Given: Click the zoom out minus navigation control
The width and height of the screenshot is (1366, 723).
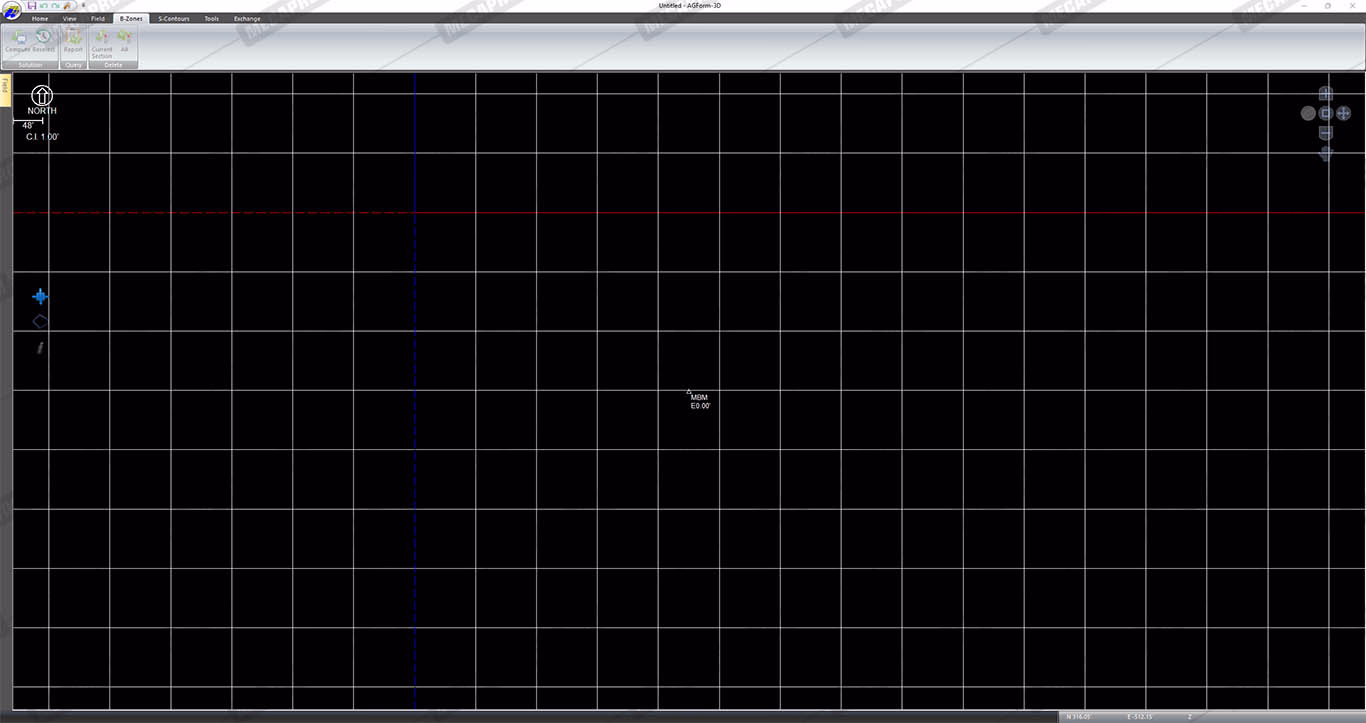Looking at the screenshot, I should [1326, 133].
